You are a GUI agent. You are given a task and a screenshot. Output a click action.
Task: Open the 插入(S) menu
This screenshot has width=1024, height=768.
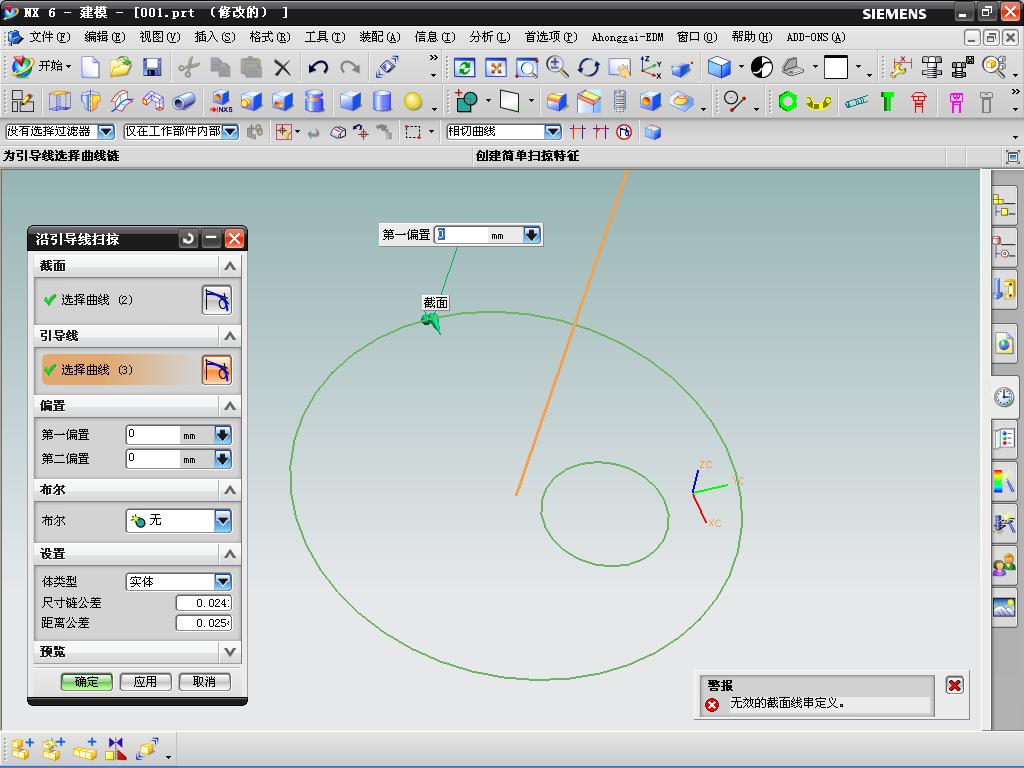click(x=214, y=37)
